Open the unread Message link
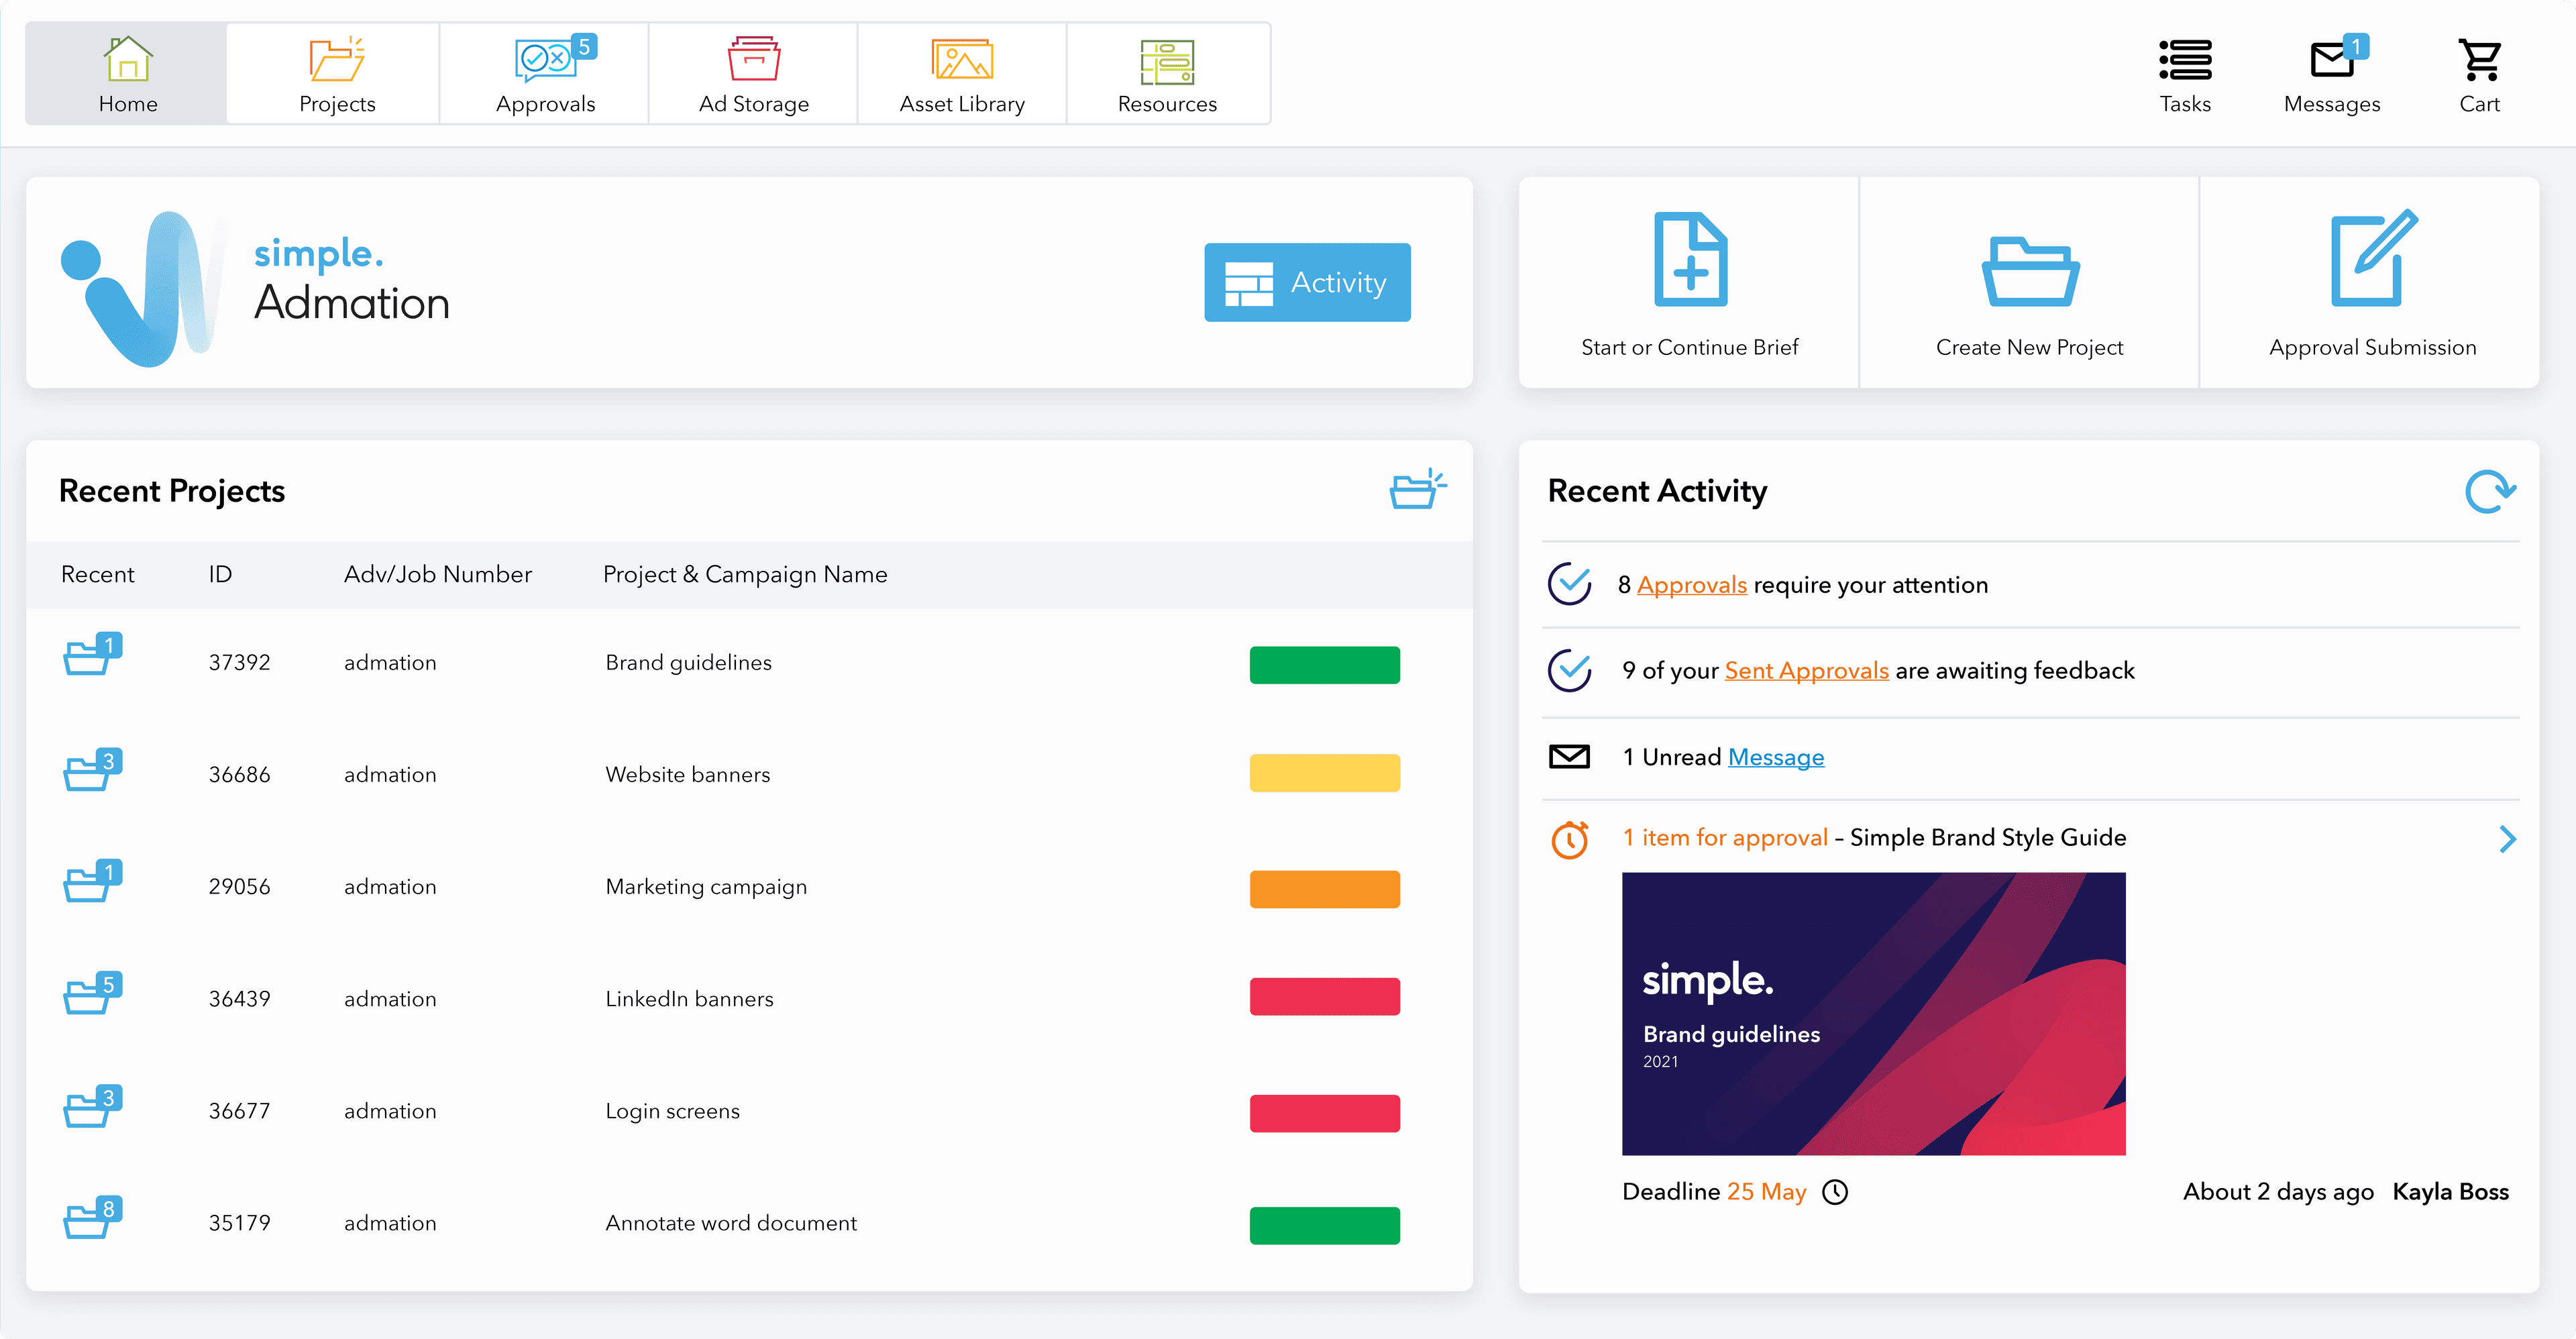This screenshot has width=2576, height=1339. 1775,758
